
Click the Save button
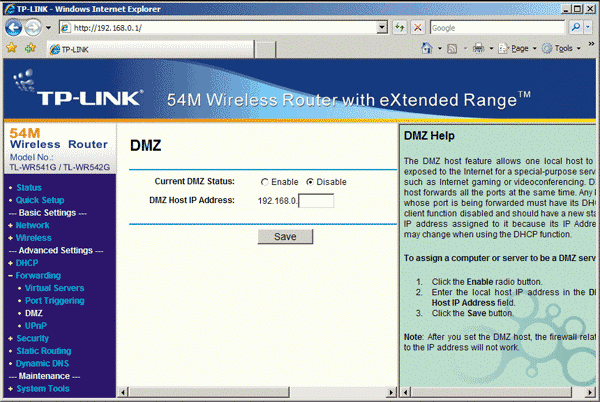coord(285,237)
